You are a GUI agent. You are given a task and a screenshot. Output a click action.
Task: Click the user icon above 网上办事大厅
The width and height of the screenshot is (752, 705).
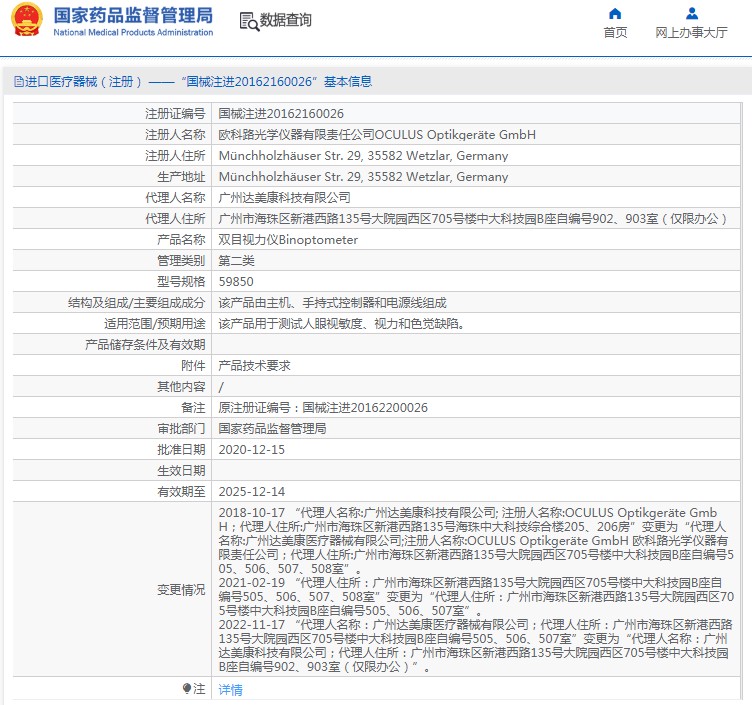(x=691, y=13)
